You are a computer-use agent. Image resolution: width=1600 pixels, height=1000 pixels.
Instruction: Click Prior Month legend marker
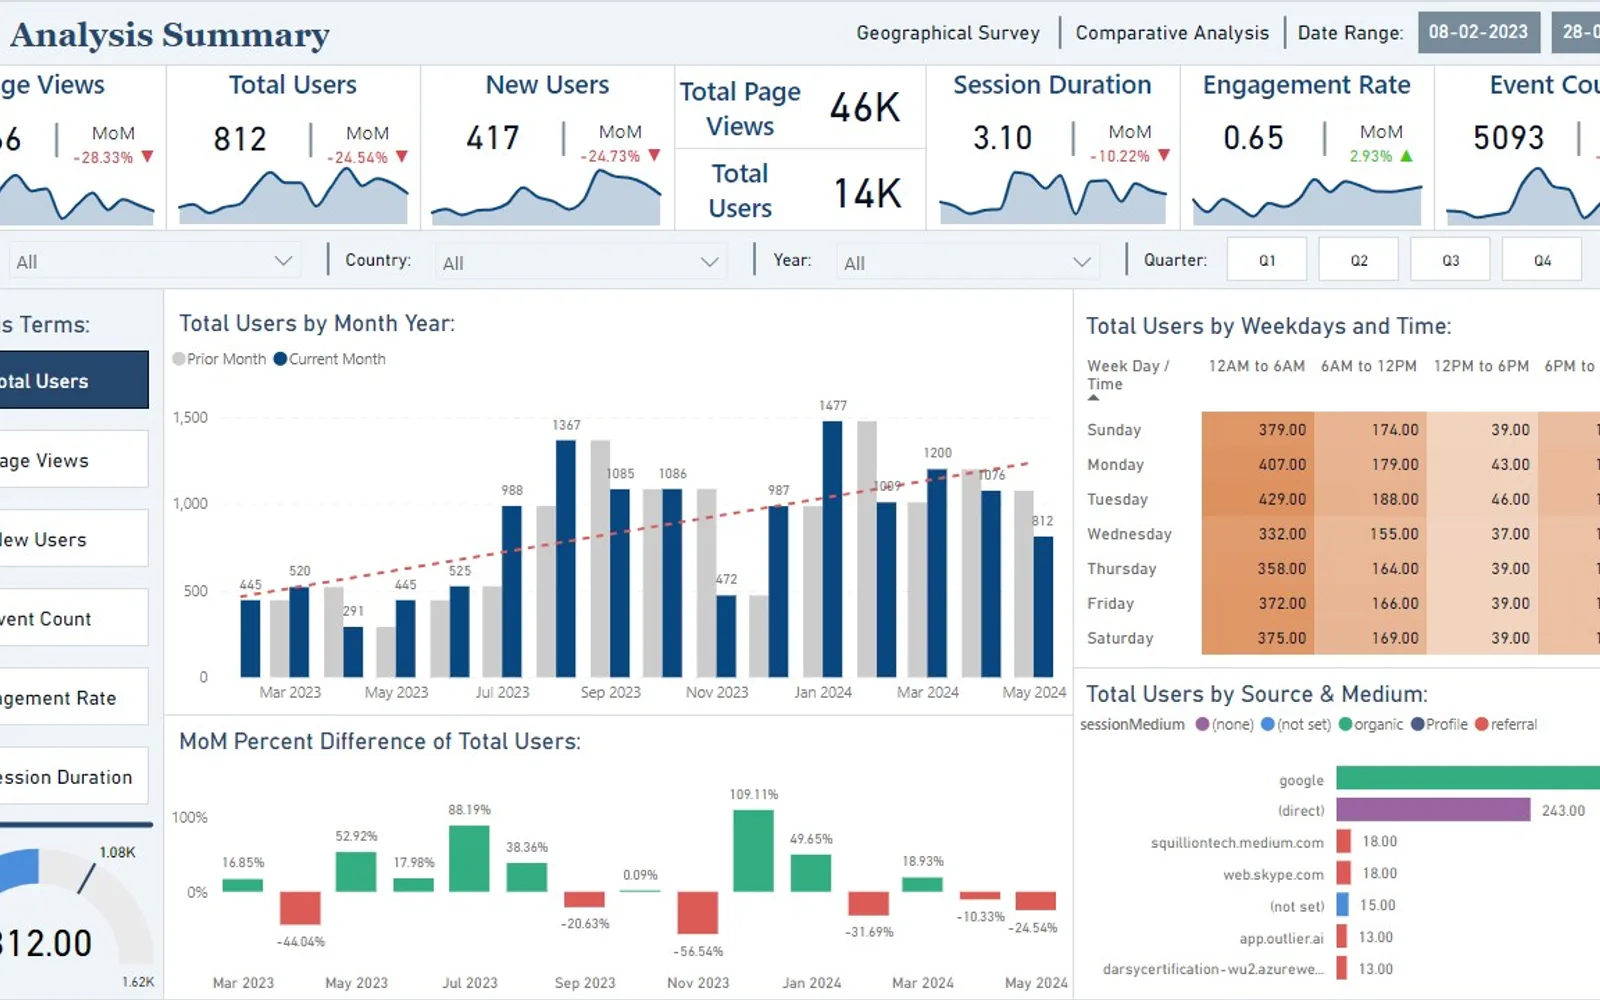click(179, 359)
